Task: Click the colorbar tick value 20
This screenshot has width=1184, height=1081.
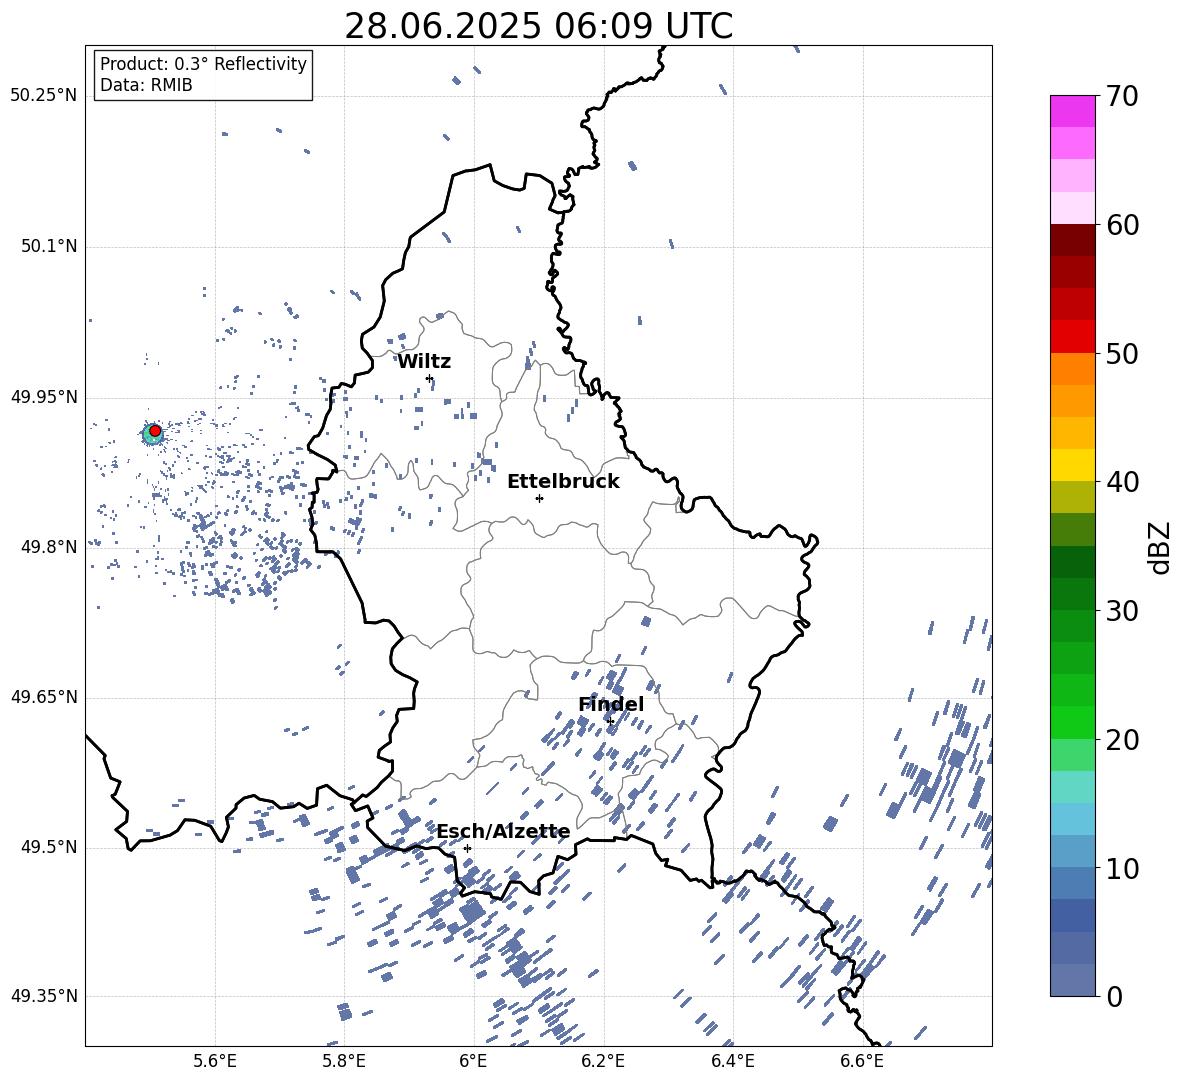Action: 1122,740
